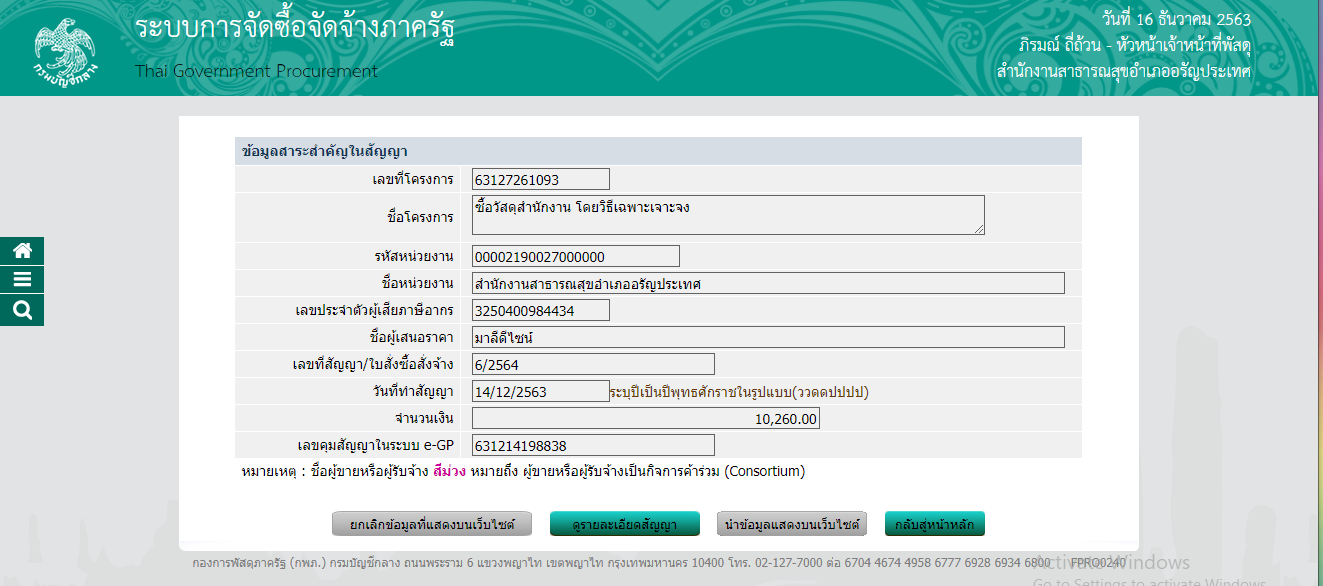Click the contract date field 14/12/2563
The height and width of the screenshot is (586, 1323).
[540, 391]
